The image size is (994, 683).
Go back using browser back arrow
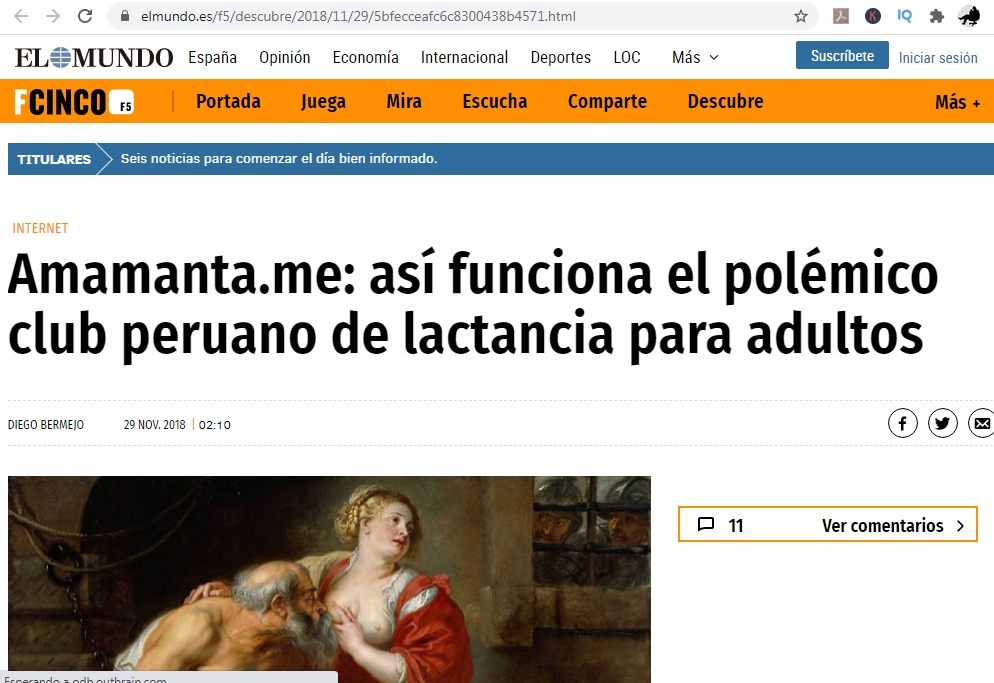(x=21, y=16)
